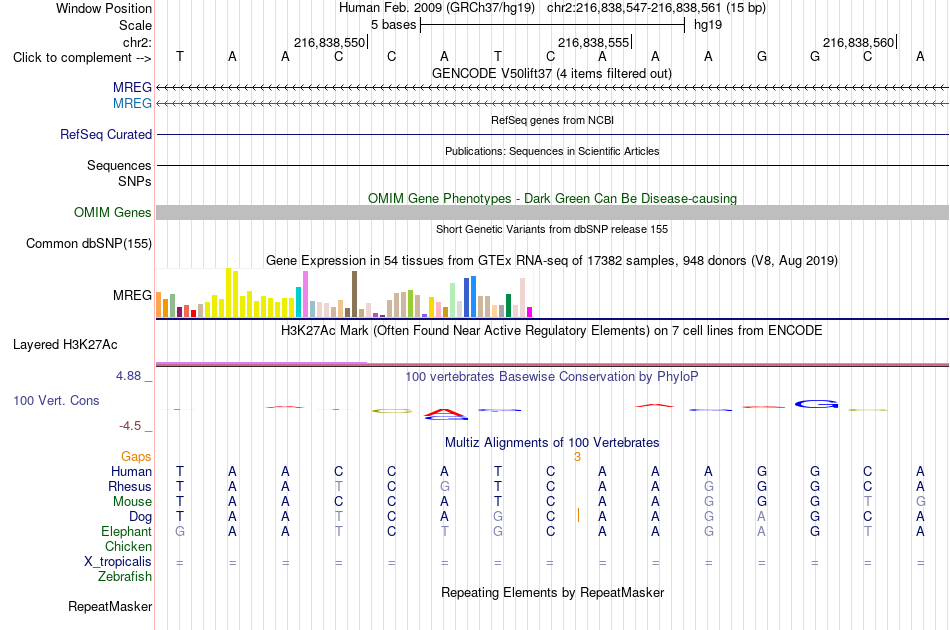Click the RepeatMasker track label
Screen dimensions: 950x630
[x=110, y=606]
